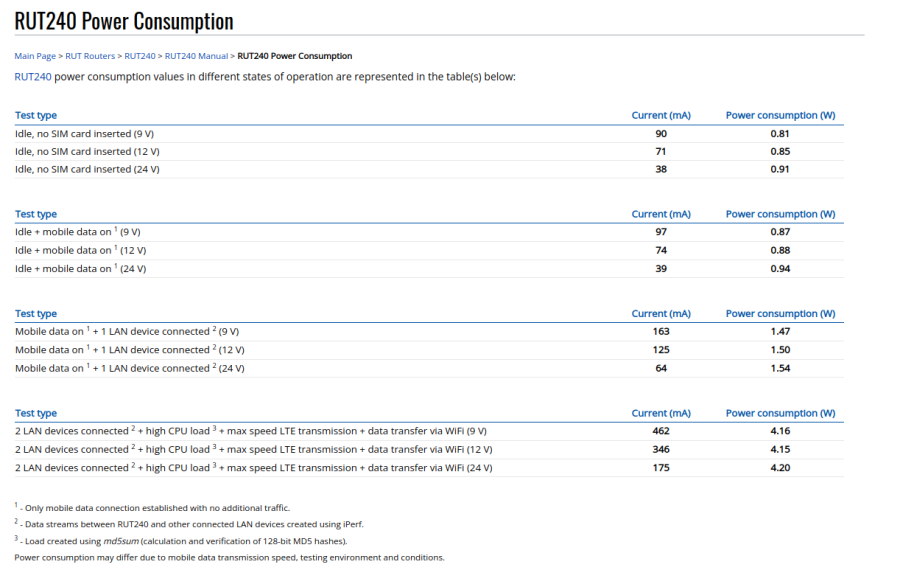Select power value 1.50
This screenshot has height=570, width=900.
pyautogui.click(x=780, y=350)
